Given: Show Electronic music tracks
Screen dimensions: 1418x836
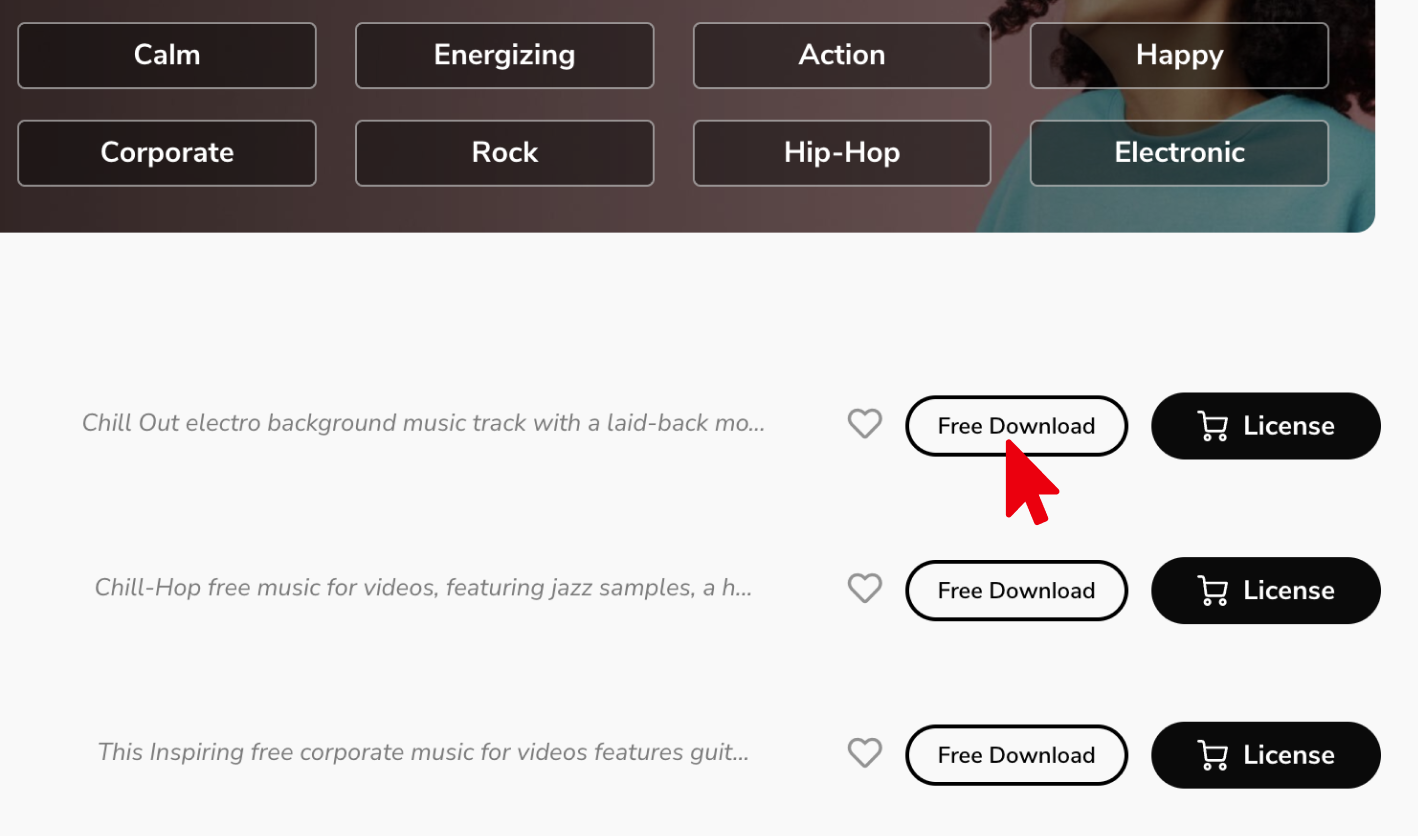Looking at the screenshot, I should [x=1179, y=153].
